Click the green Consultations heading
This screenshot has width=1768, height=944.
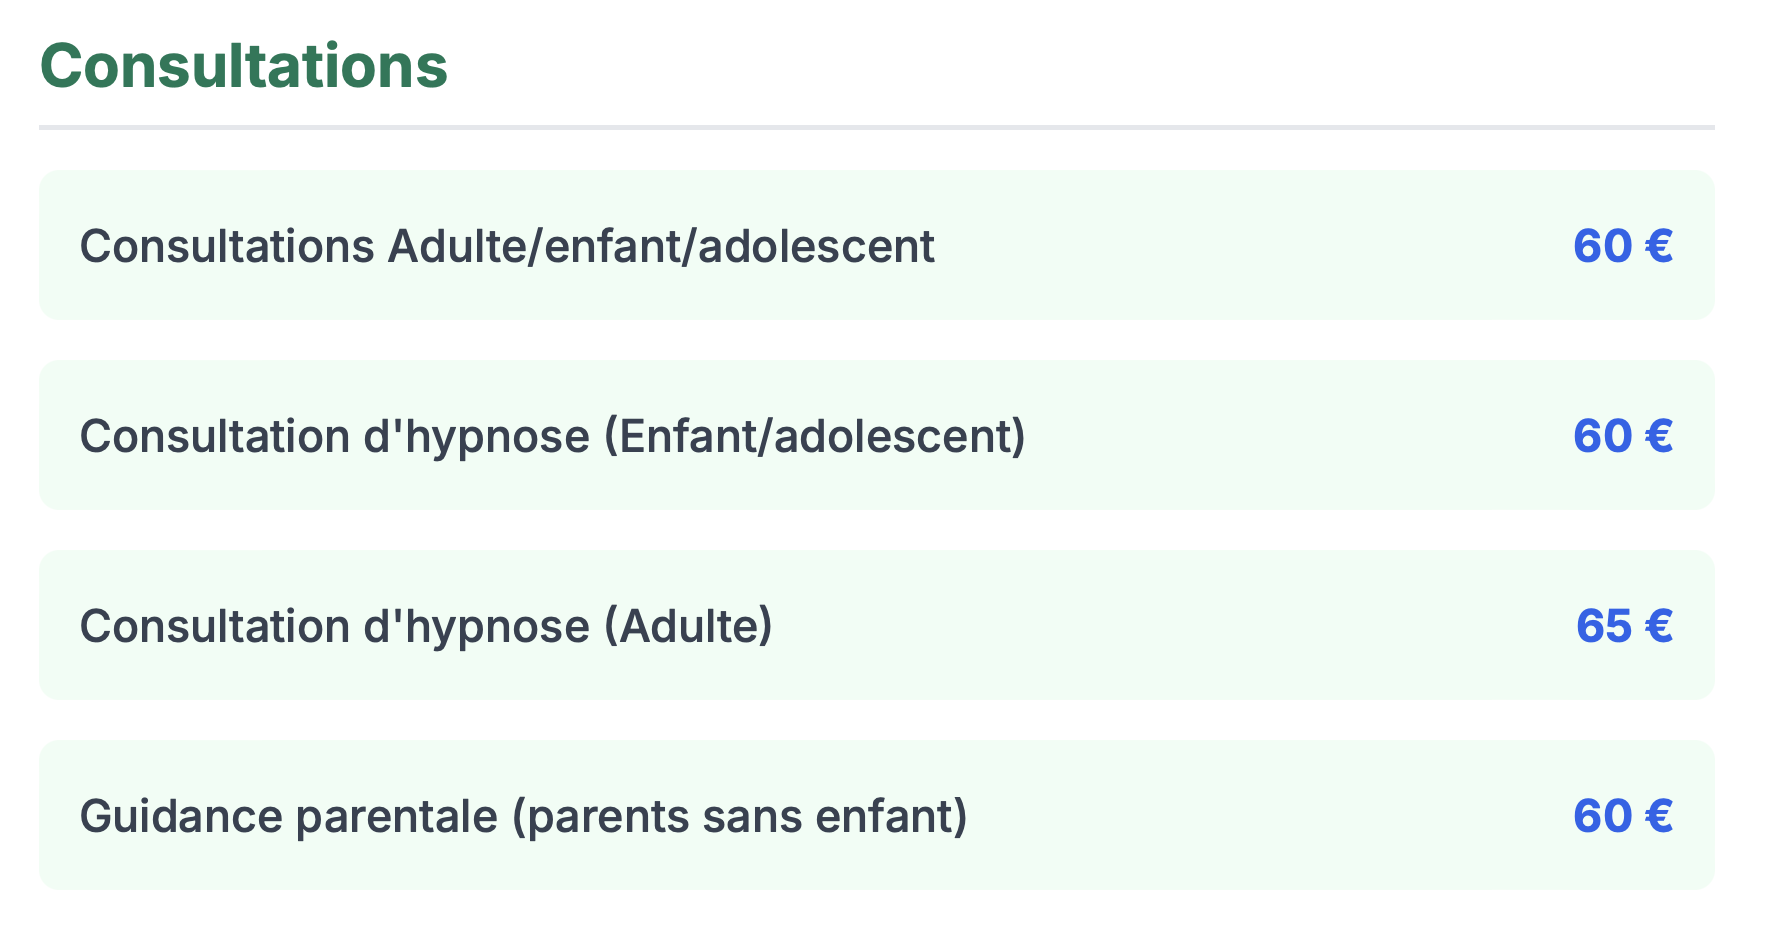(x=244, y=66)
